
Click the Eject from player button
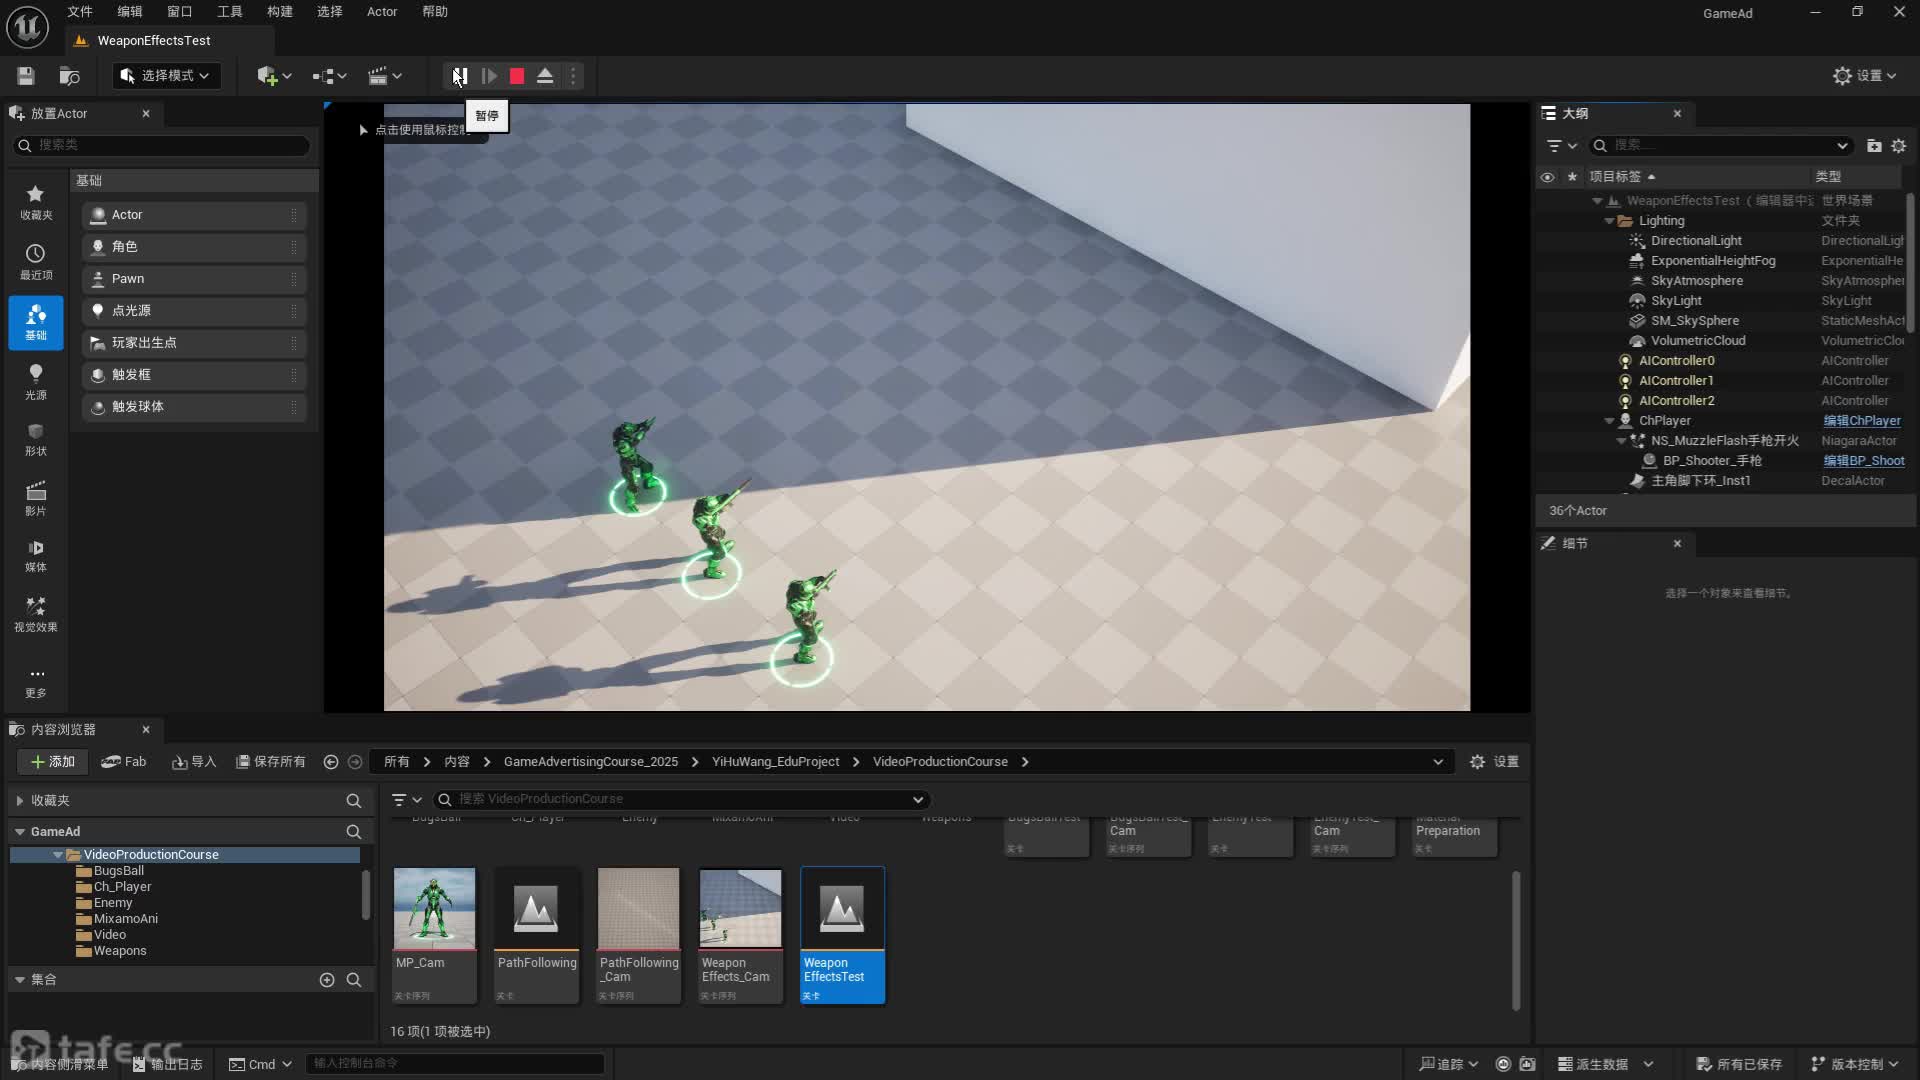point(545,76)
